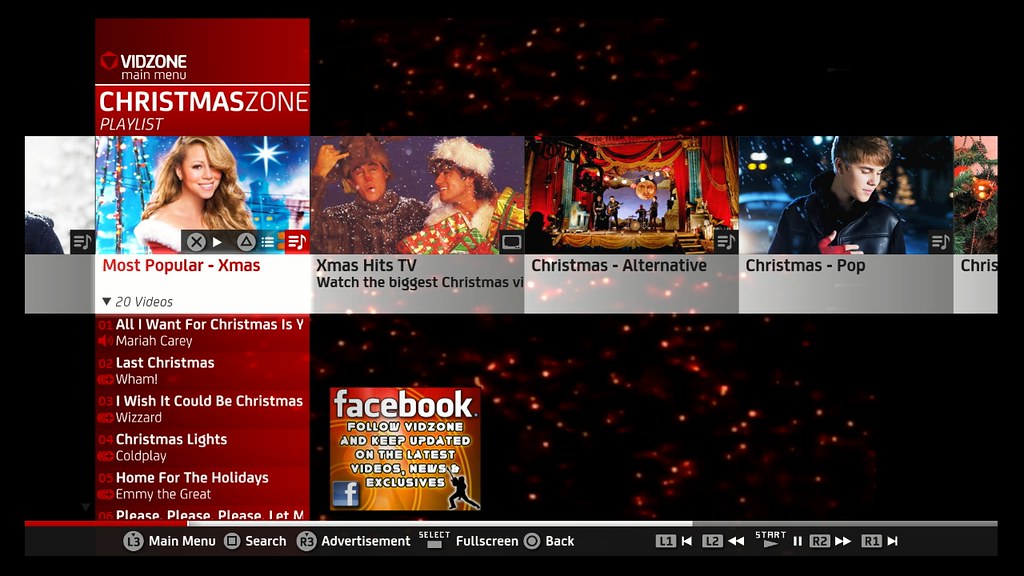Select the Christmas - Alternative title
This screenshot has height=576, width=1024.
[x=619, y=265]
